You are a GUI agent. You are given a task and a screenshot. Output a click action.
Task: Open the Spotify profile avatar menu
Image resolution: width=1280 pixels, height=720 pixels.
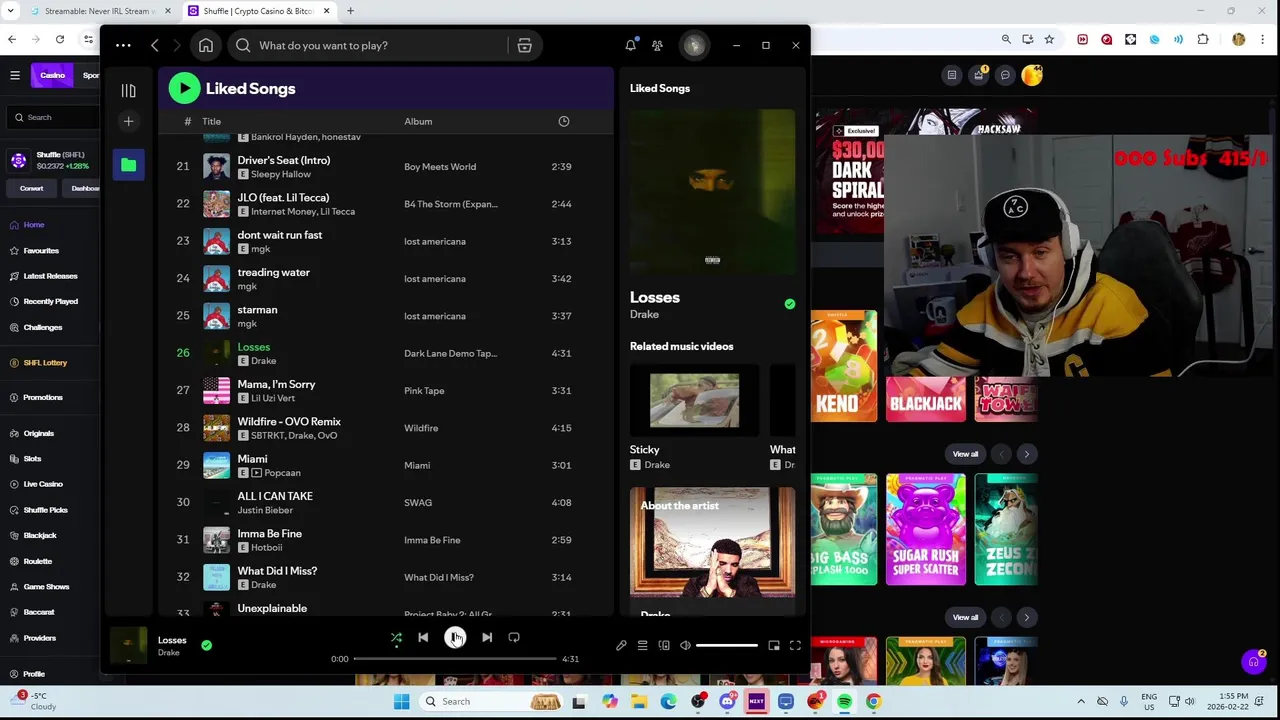(x=694, y=45)
